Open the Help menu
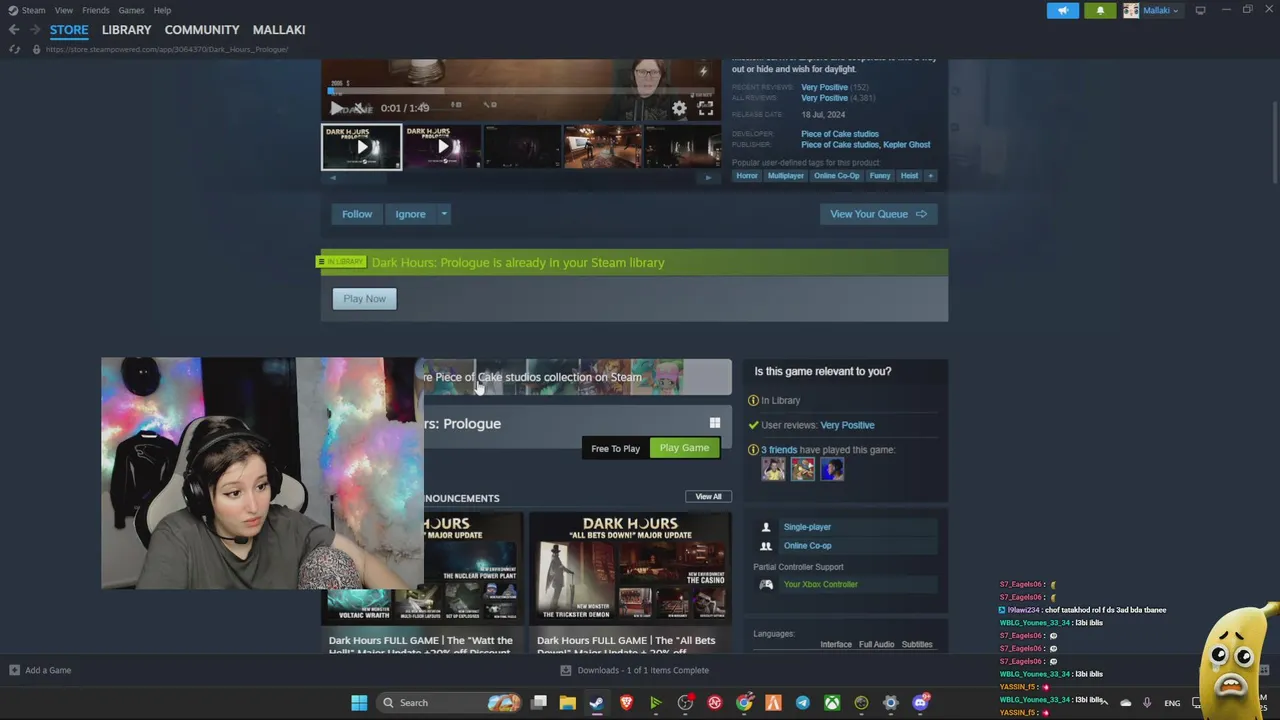The width and height of the screenshot is (1280, 720). [x=162, y=10]
